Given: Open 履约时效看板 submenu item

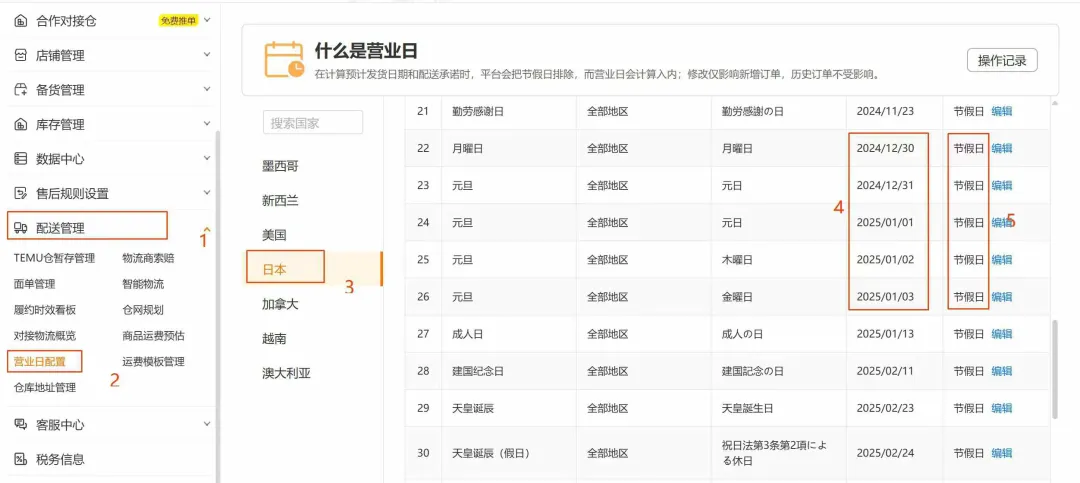Looking at the screenshot, I should [x=45, y=310].
